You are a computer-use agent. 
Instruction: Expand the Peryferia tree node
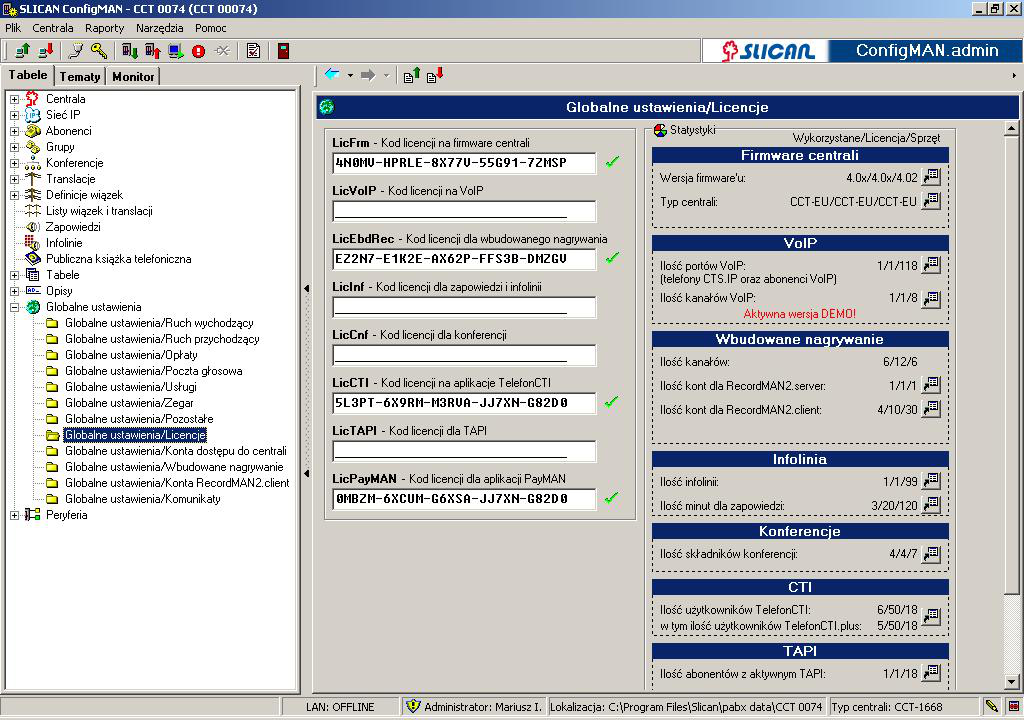click(x=14, y=515)
